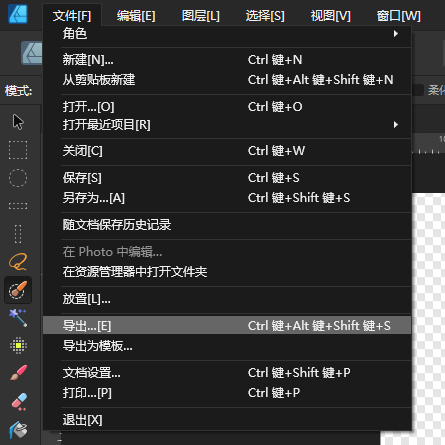Open the 视图[V] menu
This screenshot has width=445, height=445.
(x=331, y=16)
